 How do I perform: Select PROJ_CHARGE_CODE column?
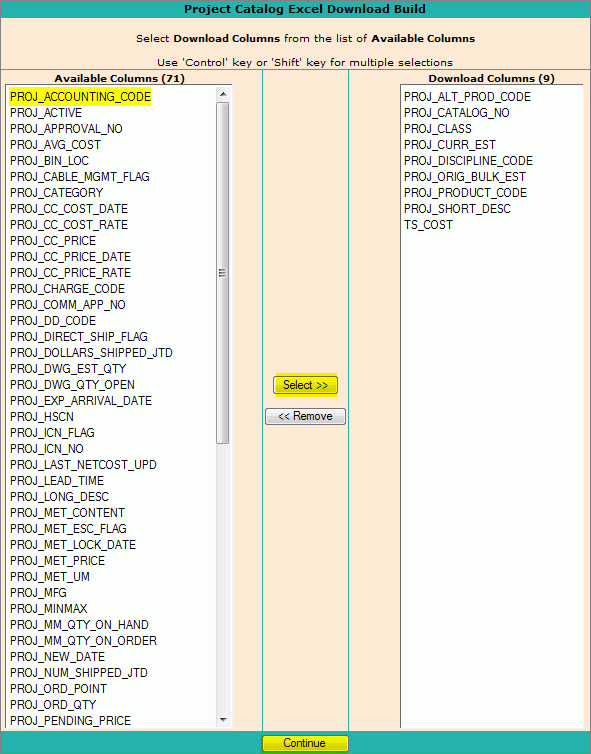point(67,289)
